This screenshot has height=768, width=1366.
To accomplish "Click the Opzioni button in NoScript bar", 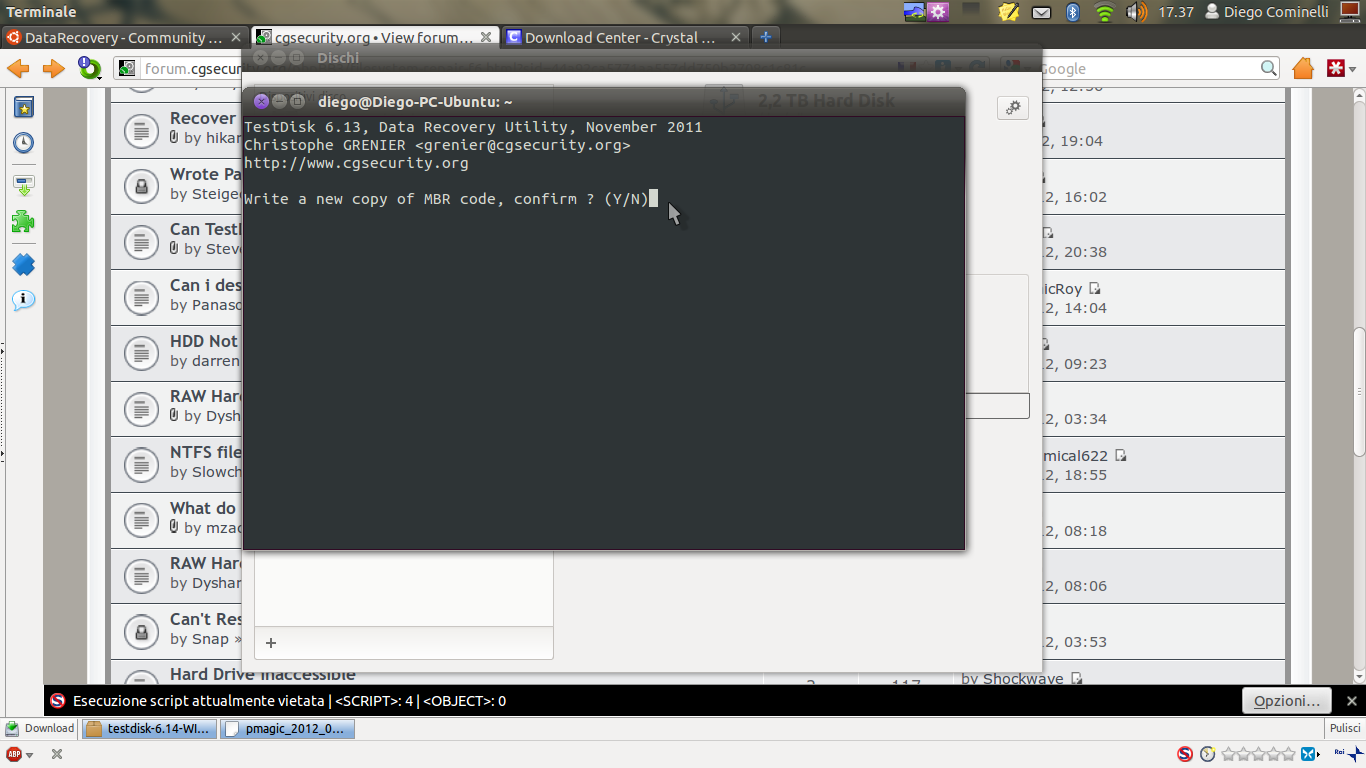I will 1286,701.
